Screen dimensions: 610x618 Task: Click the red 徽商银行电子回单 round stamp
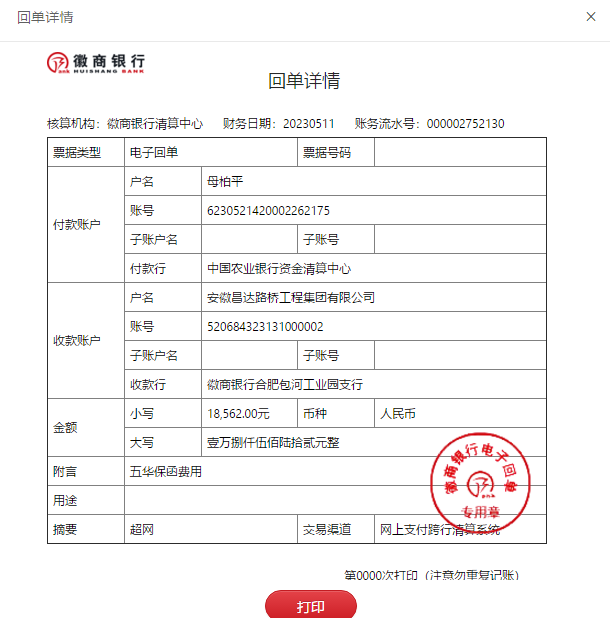[478, 483]
